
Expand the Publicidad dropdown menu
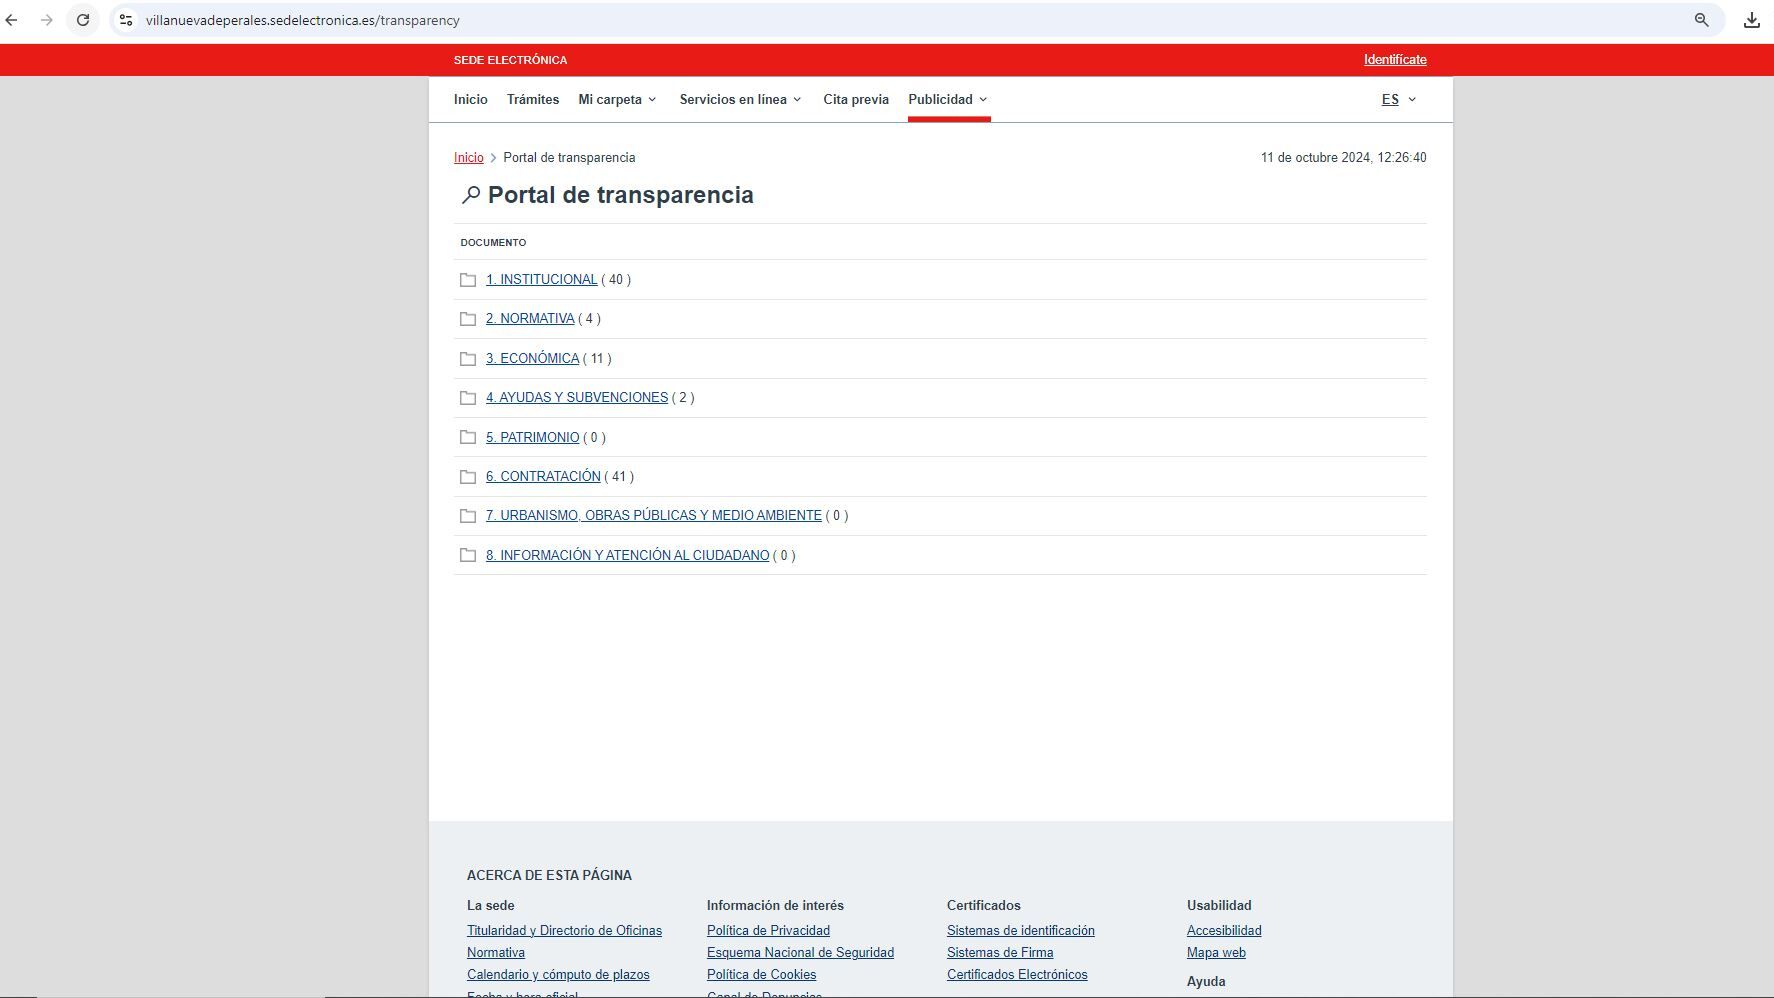pyautogui.click(x=946, y=99)
